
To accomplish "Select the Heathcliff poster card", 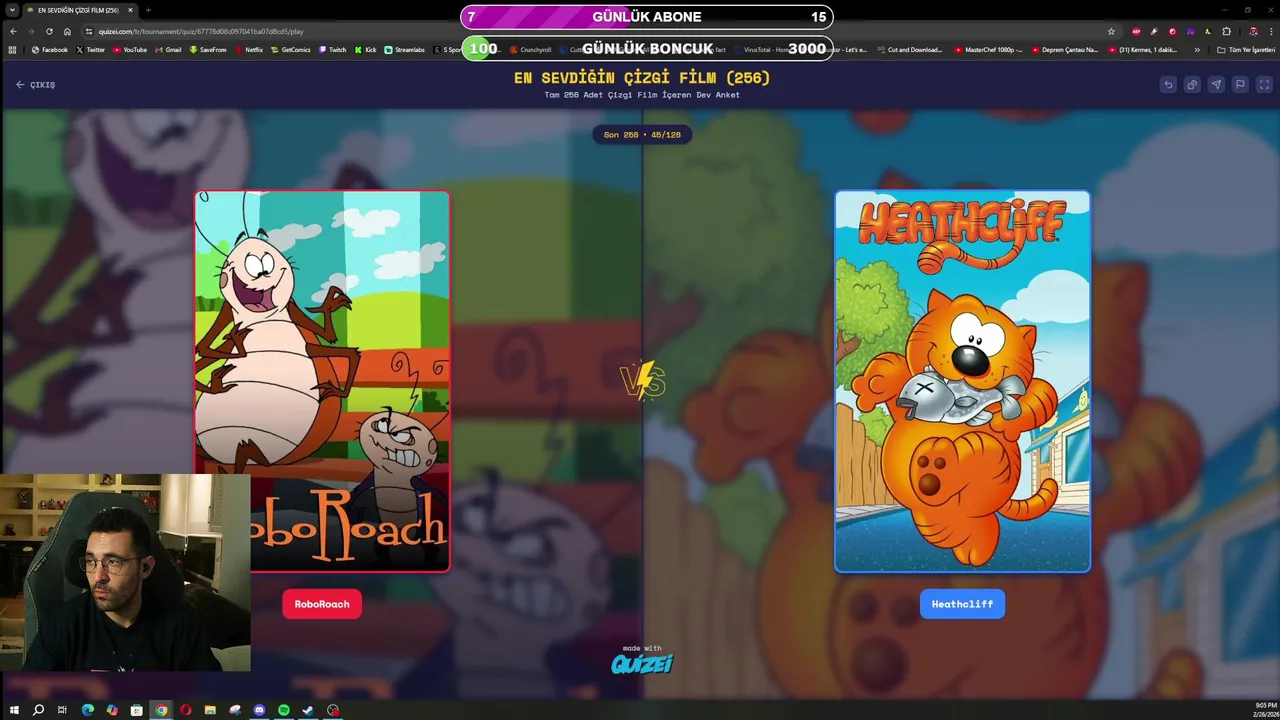I will coord(962,381).
